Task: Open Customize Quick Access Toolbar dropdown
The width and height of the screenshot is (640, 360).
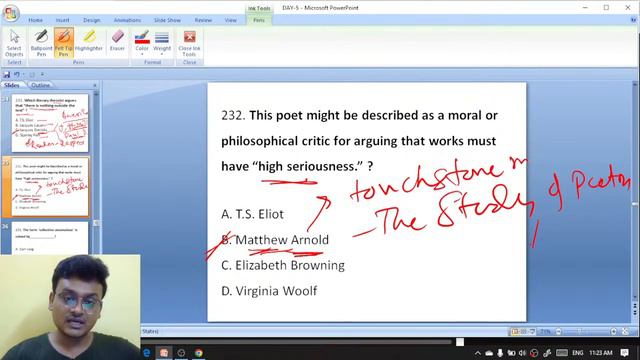Action: tap(42, 75)
